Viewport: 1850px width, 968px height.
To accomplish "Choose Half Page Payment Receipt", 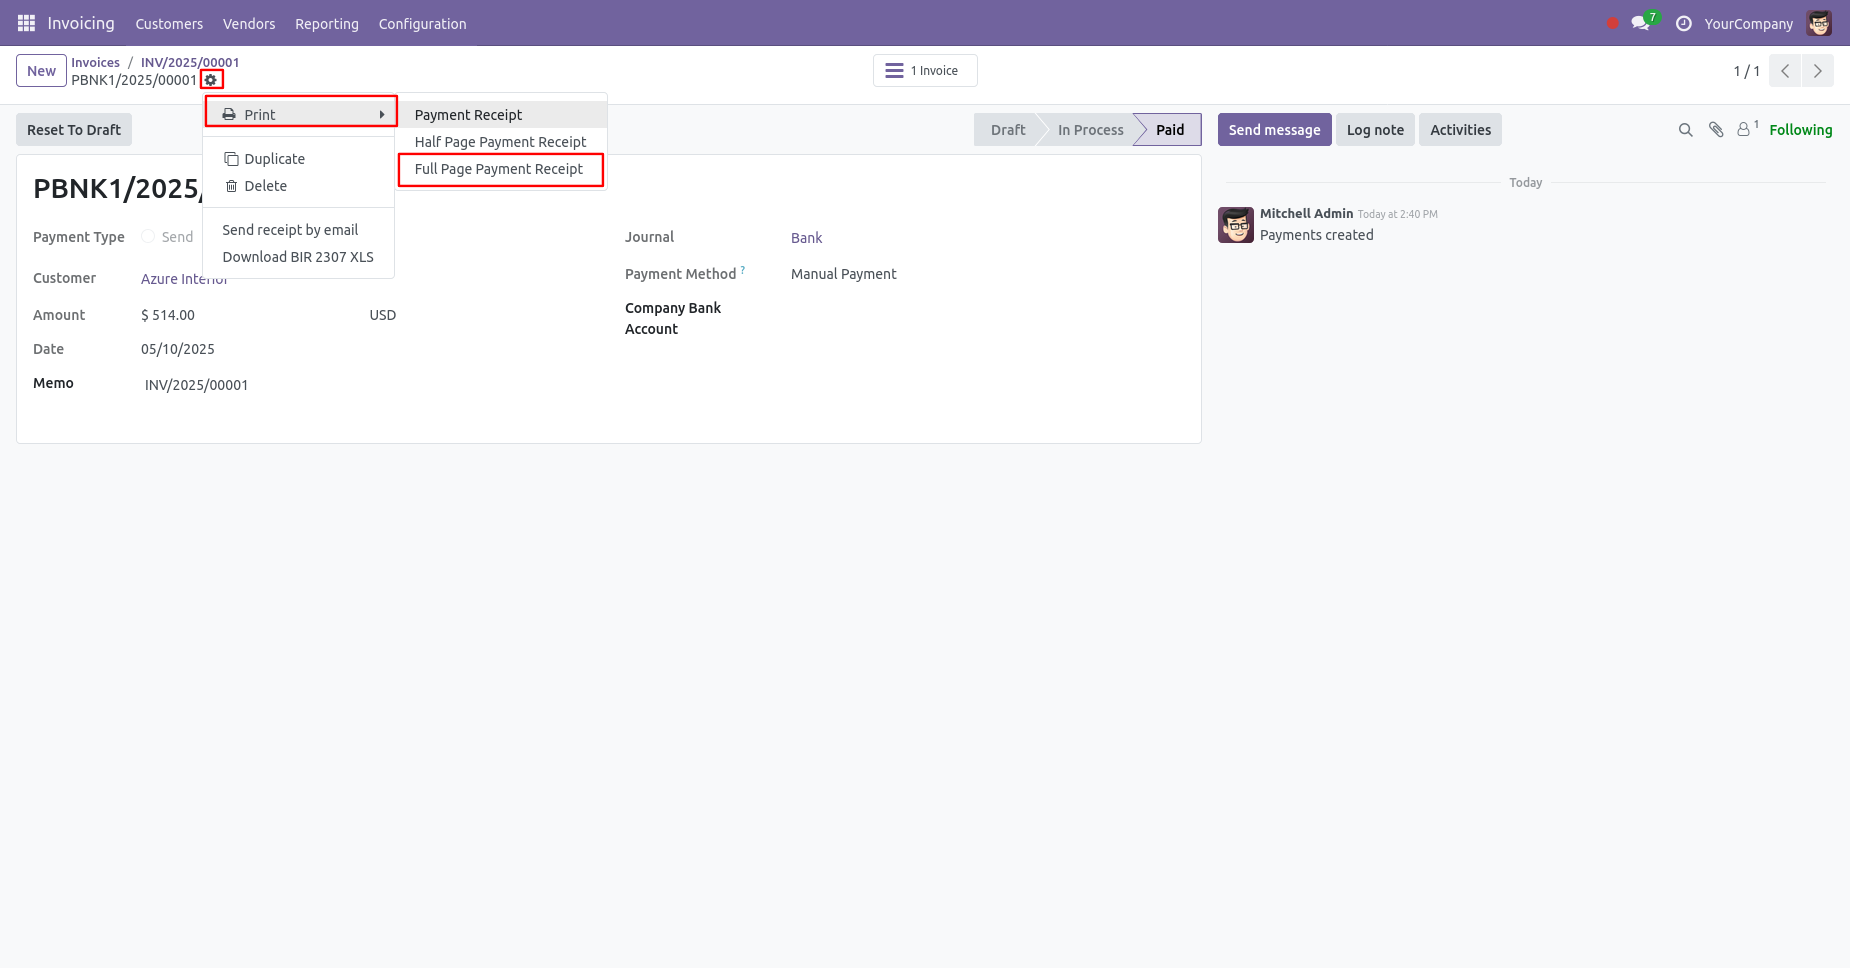I will [x=502, y=142].
